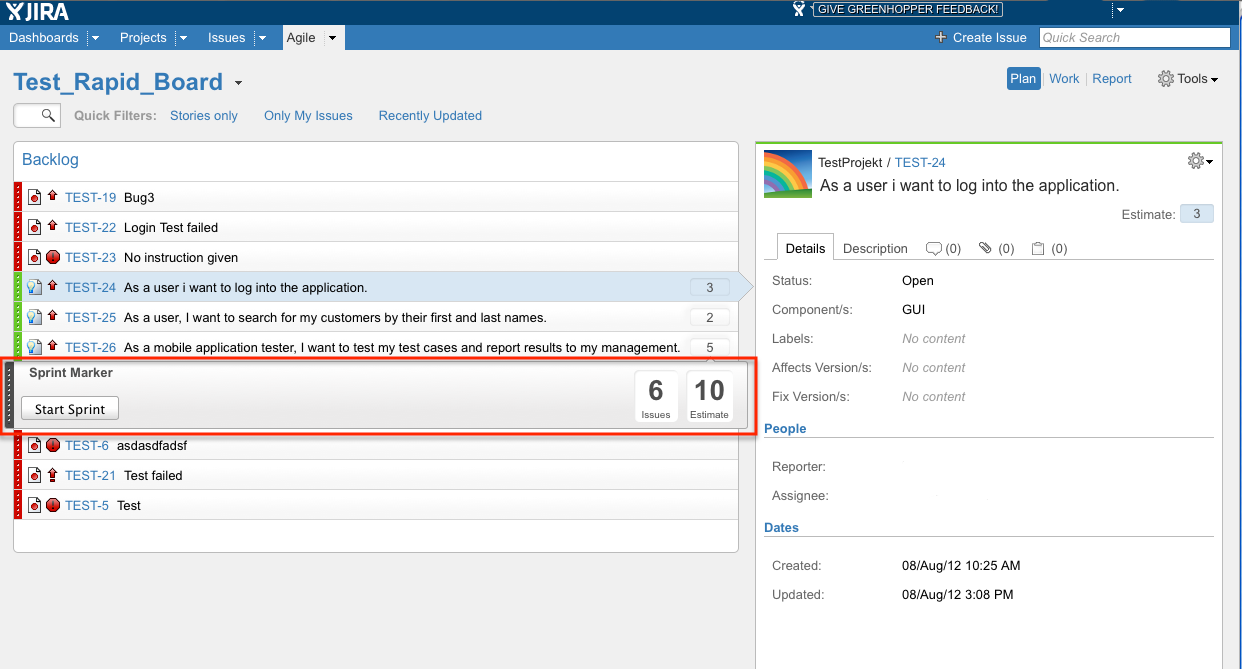This screenshot has width=1242, height=669.
Task: Click priority arrow icon of TEST-22
Action: point(53,226)
